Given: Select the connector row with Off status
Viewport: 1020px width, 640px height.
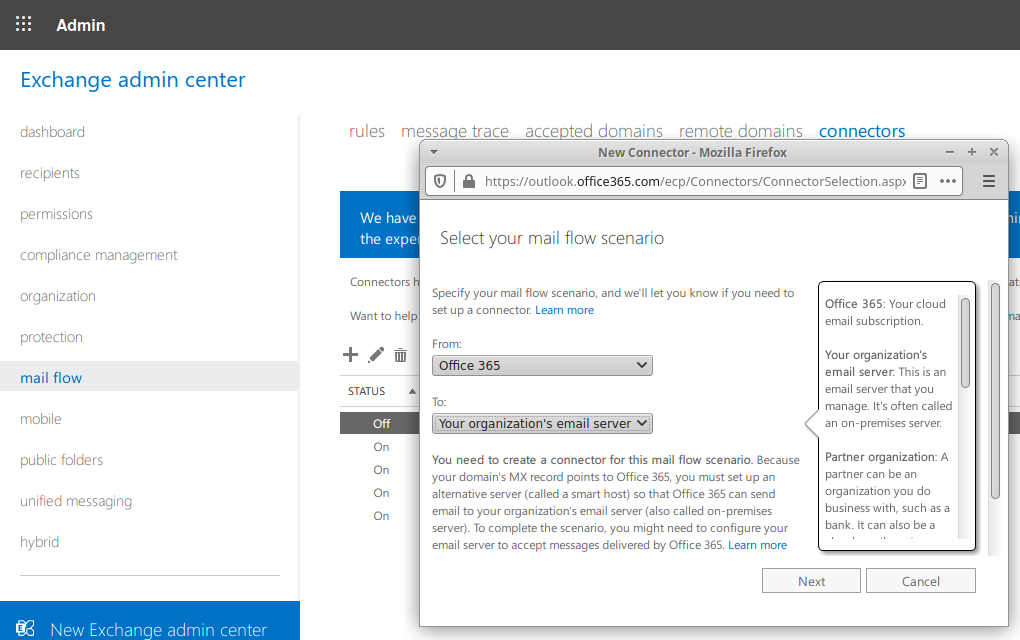Looking at the screenshot, I should click(380, 423).
